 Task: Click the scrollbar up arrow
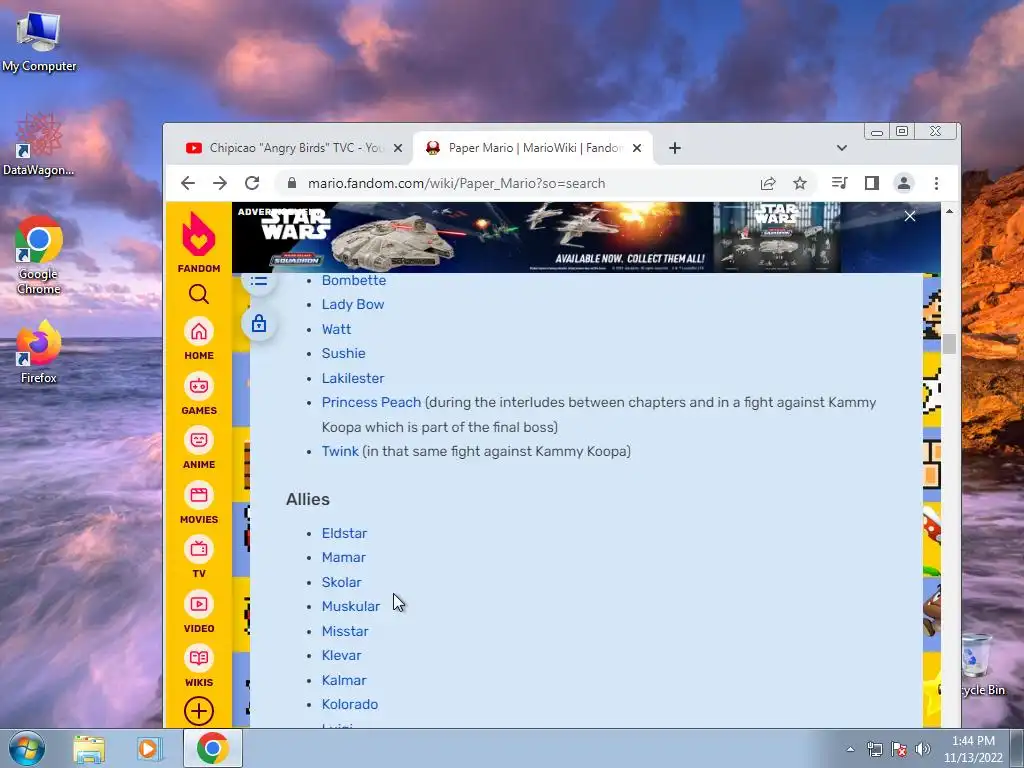tap(949, 212)
